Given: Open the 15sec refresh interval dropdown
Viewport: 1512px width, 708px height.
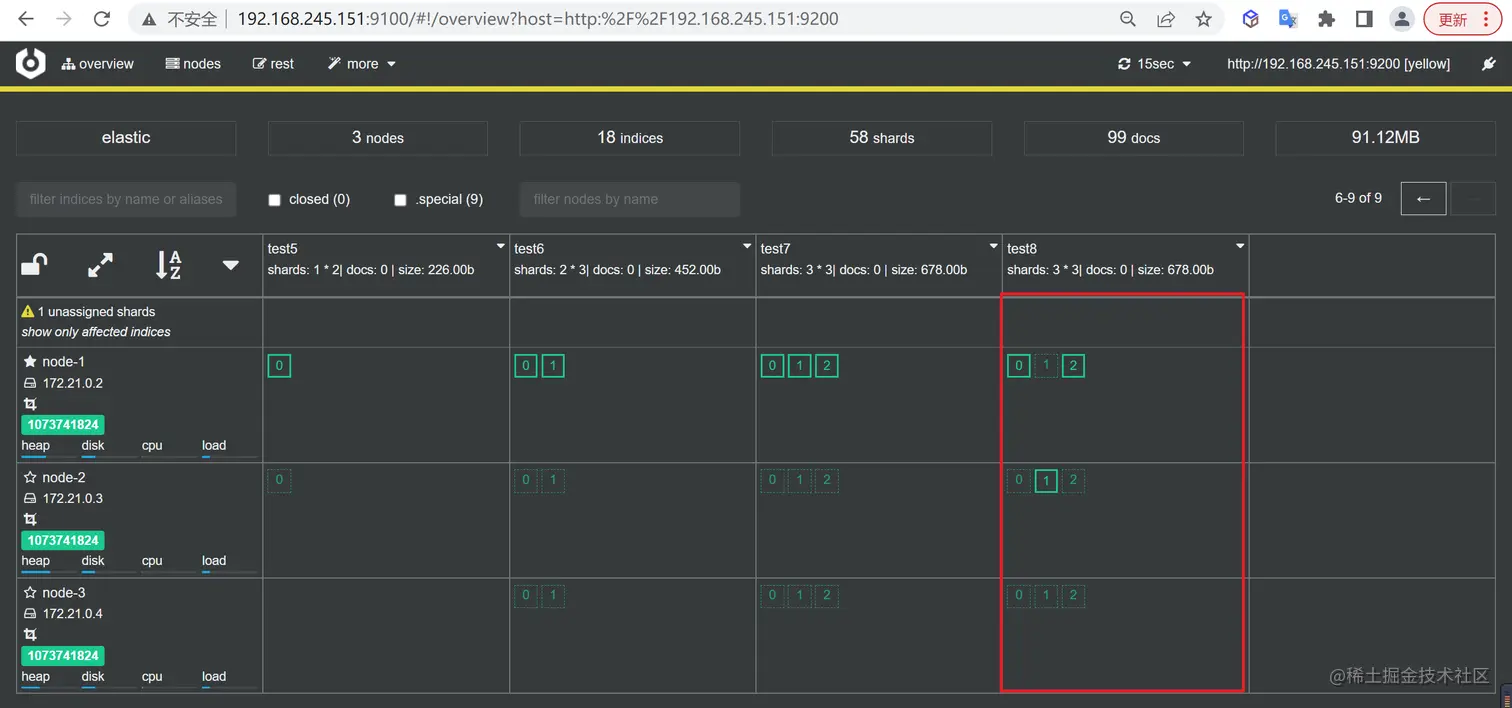Looking at the screenshot, I should click(1155, 63).
